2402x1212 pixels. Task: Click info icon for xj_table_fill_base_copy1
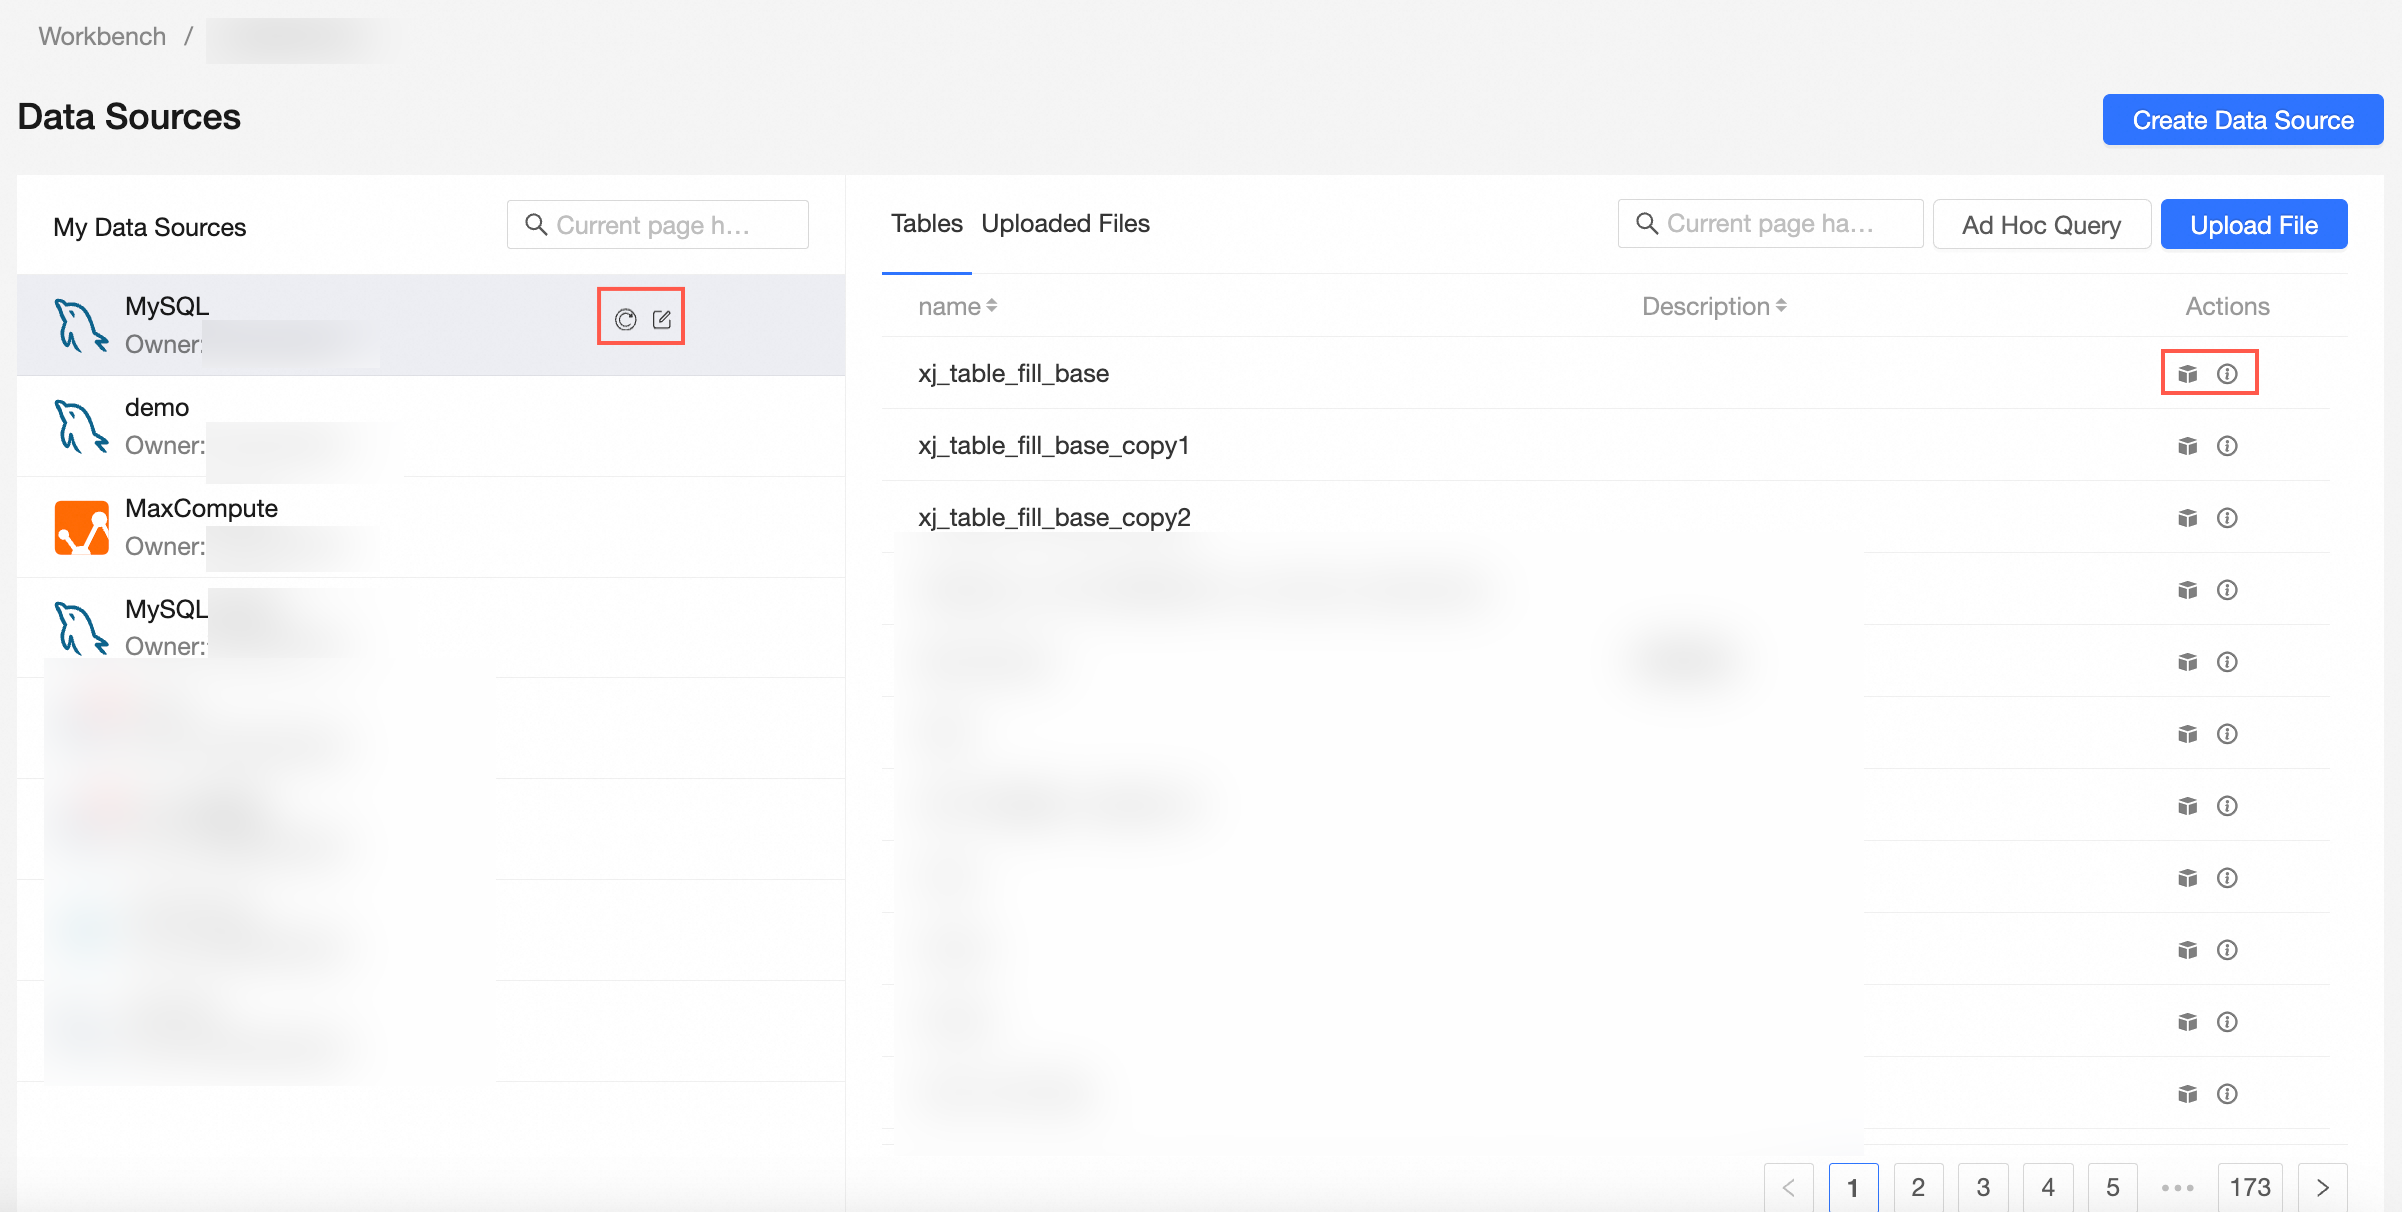2227,445
